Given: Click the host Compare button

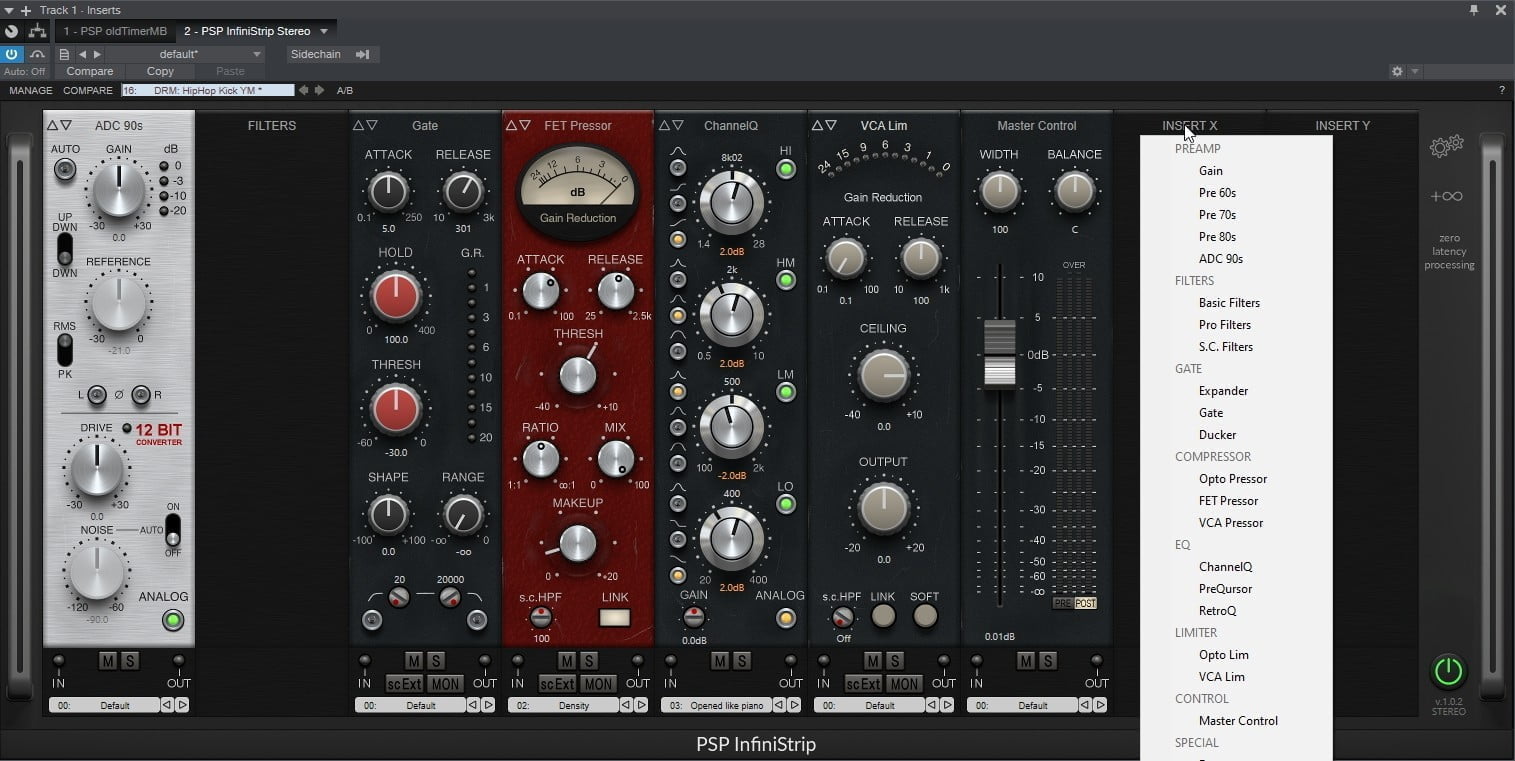Looking at the screenshot, I should pyautogui.click(x=90, y=72).
